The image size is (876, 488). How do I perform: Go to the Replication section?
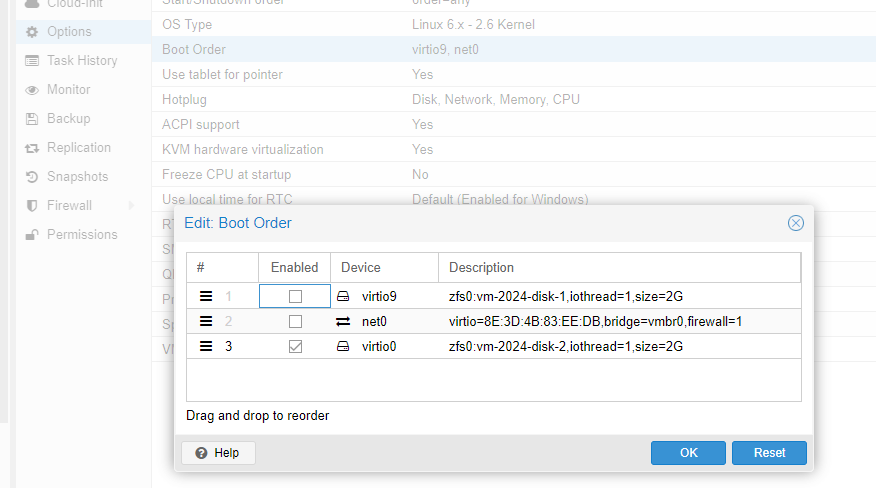click(78, 147)
